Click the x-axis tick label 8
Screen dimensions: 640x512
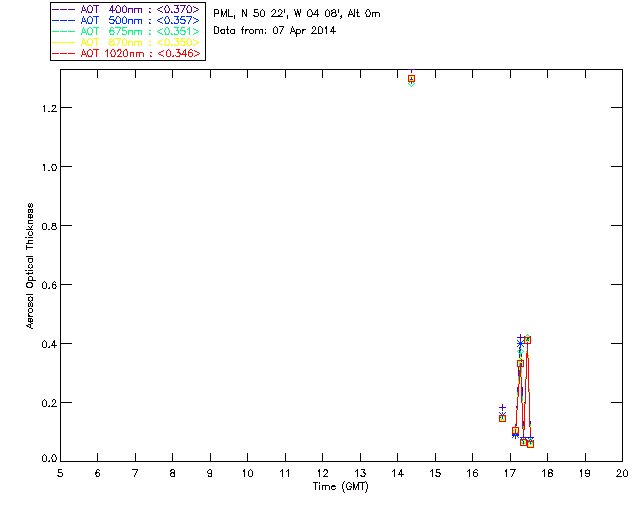click(x=173, y=473)
